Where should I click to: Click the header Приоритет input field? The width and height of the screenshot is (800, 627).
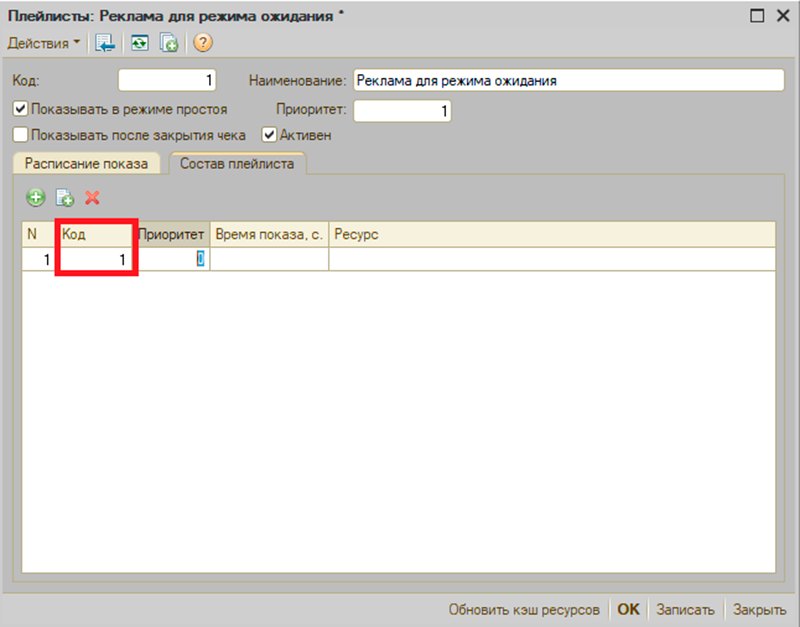(402, 111)
